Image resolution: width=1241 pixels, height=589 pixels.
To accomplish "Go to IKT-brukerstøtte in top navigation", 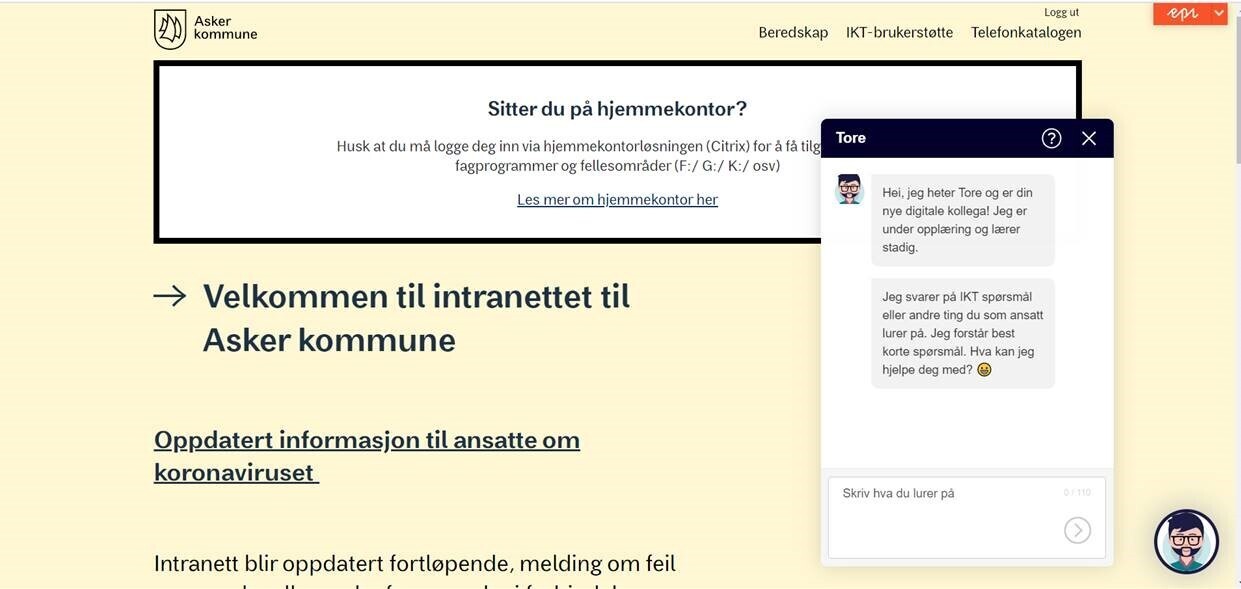I will [x=899, y=32].
